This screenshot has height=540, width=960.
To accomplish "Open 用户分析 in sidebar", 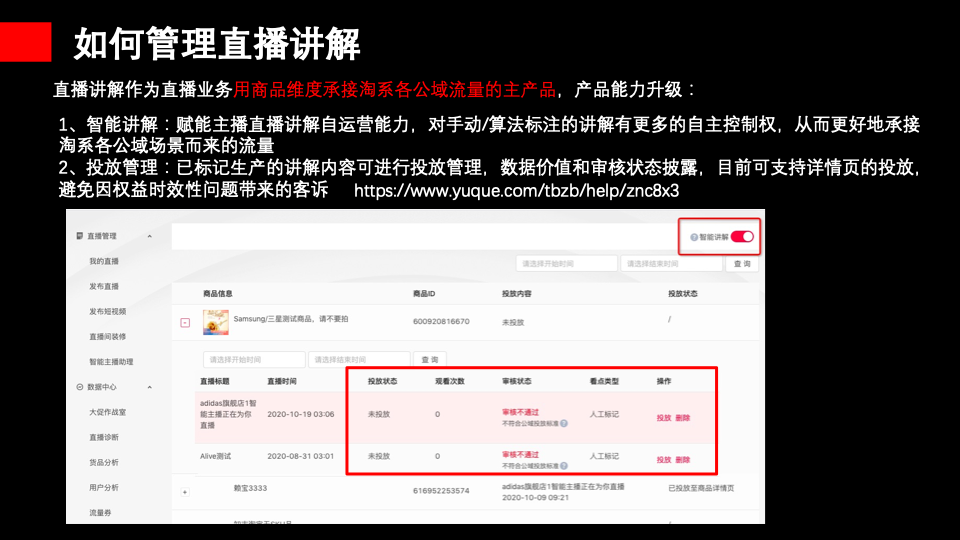I will pyautogui.click(x=104, y=488).
